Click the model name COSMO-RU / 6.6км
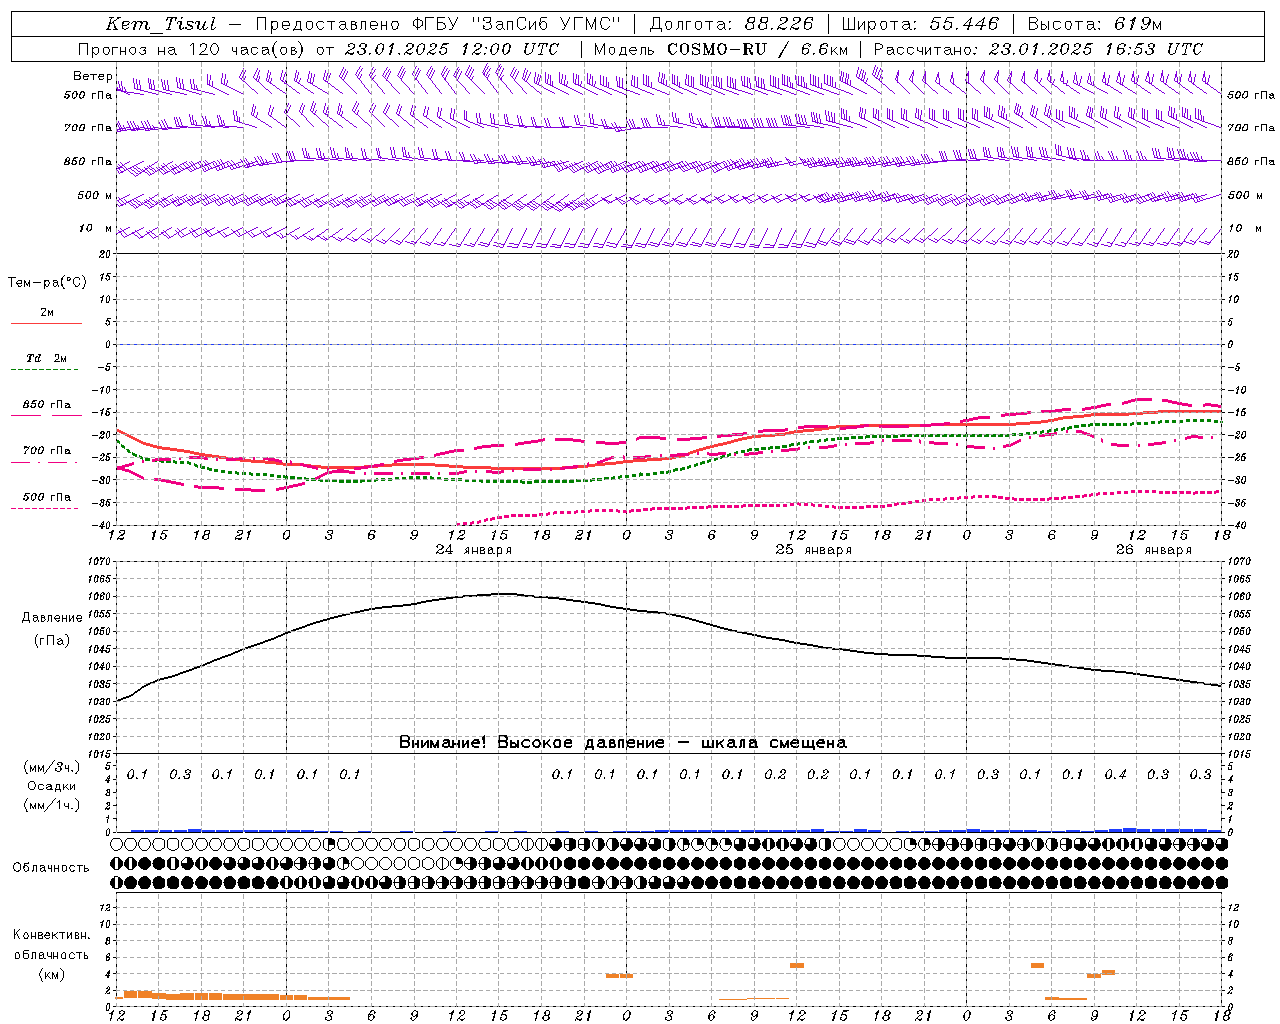This screenshot has height=1024, width=1280. pyautogui.click(x=757, y=49)
